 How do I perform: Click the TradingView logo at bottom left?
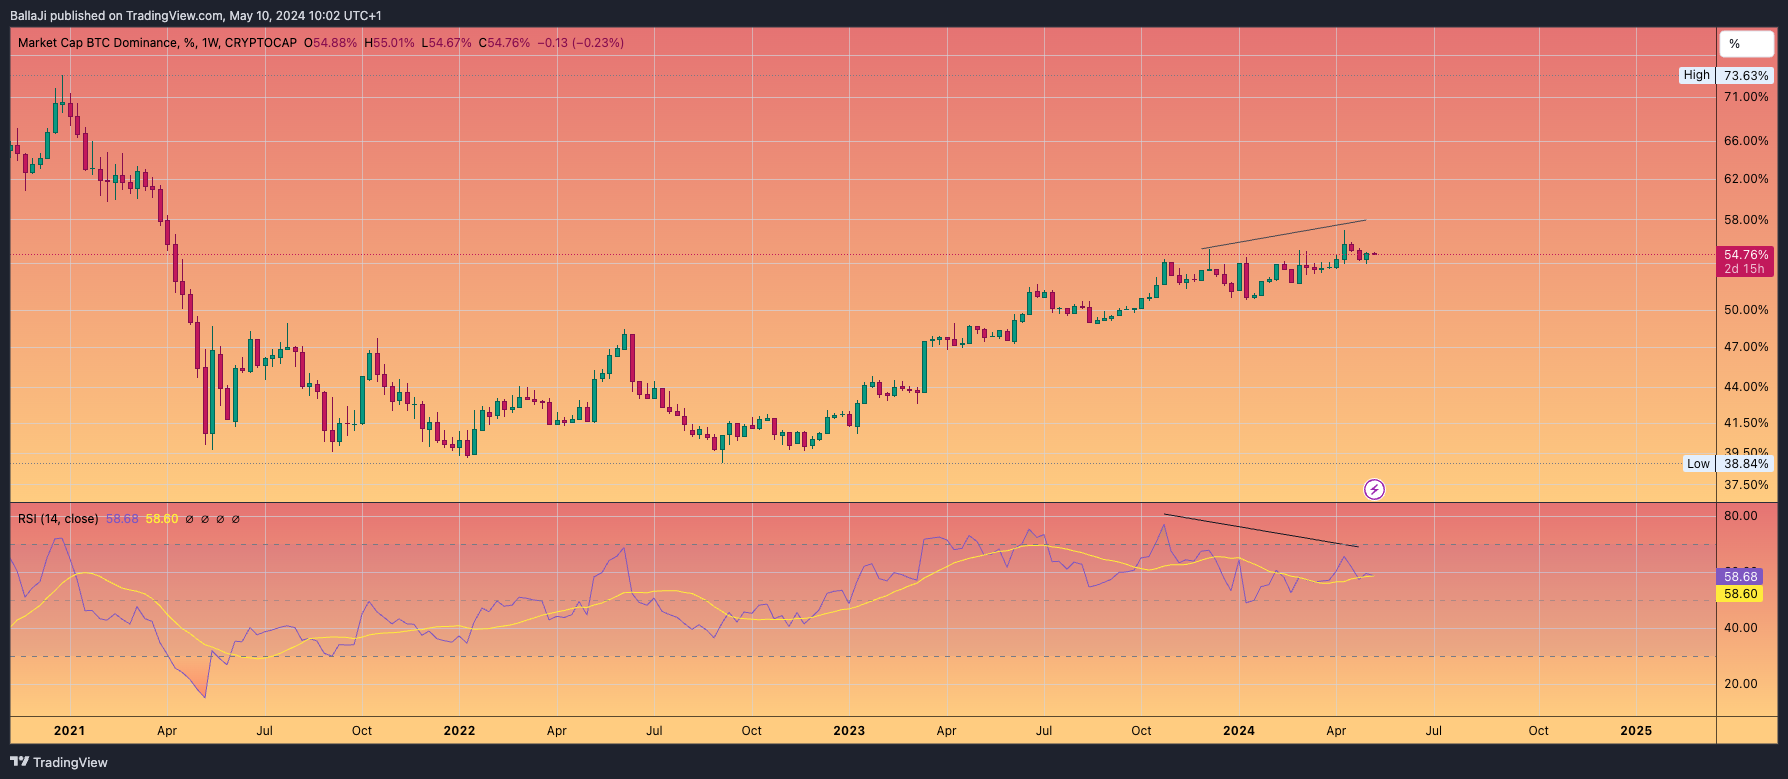click(59, 762)
